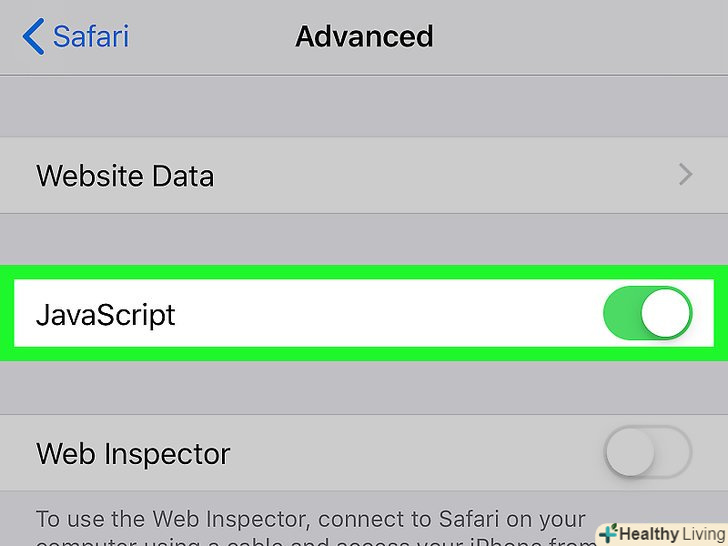
Task: Click gray spacer above Website Data row
Action: (364, 106)
